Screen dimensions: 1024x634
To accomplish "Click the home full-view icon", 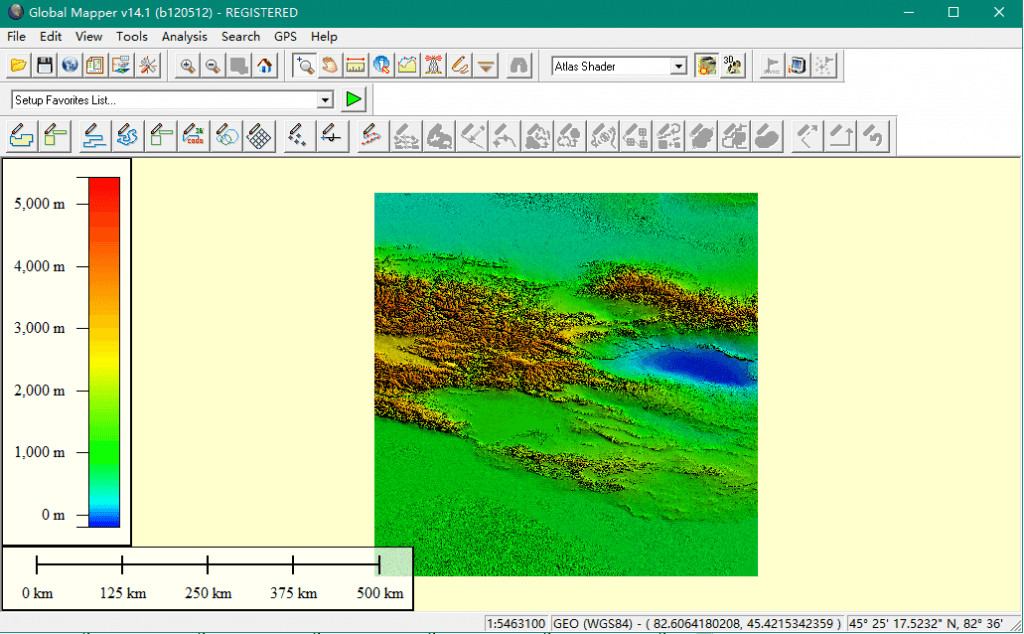I will pos(264,66).
